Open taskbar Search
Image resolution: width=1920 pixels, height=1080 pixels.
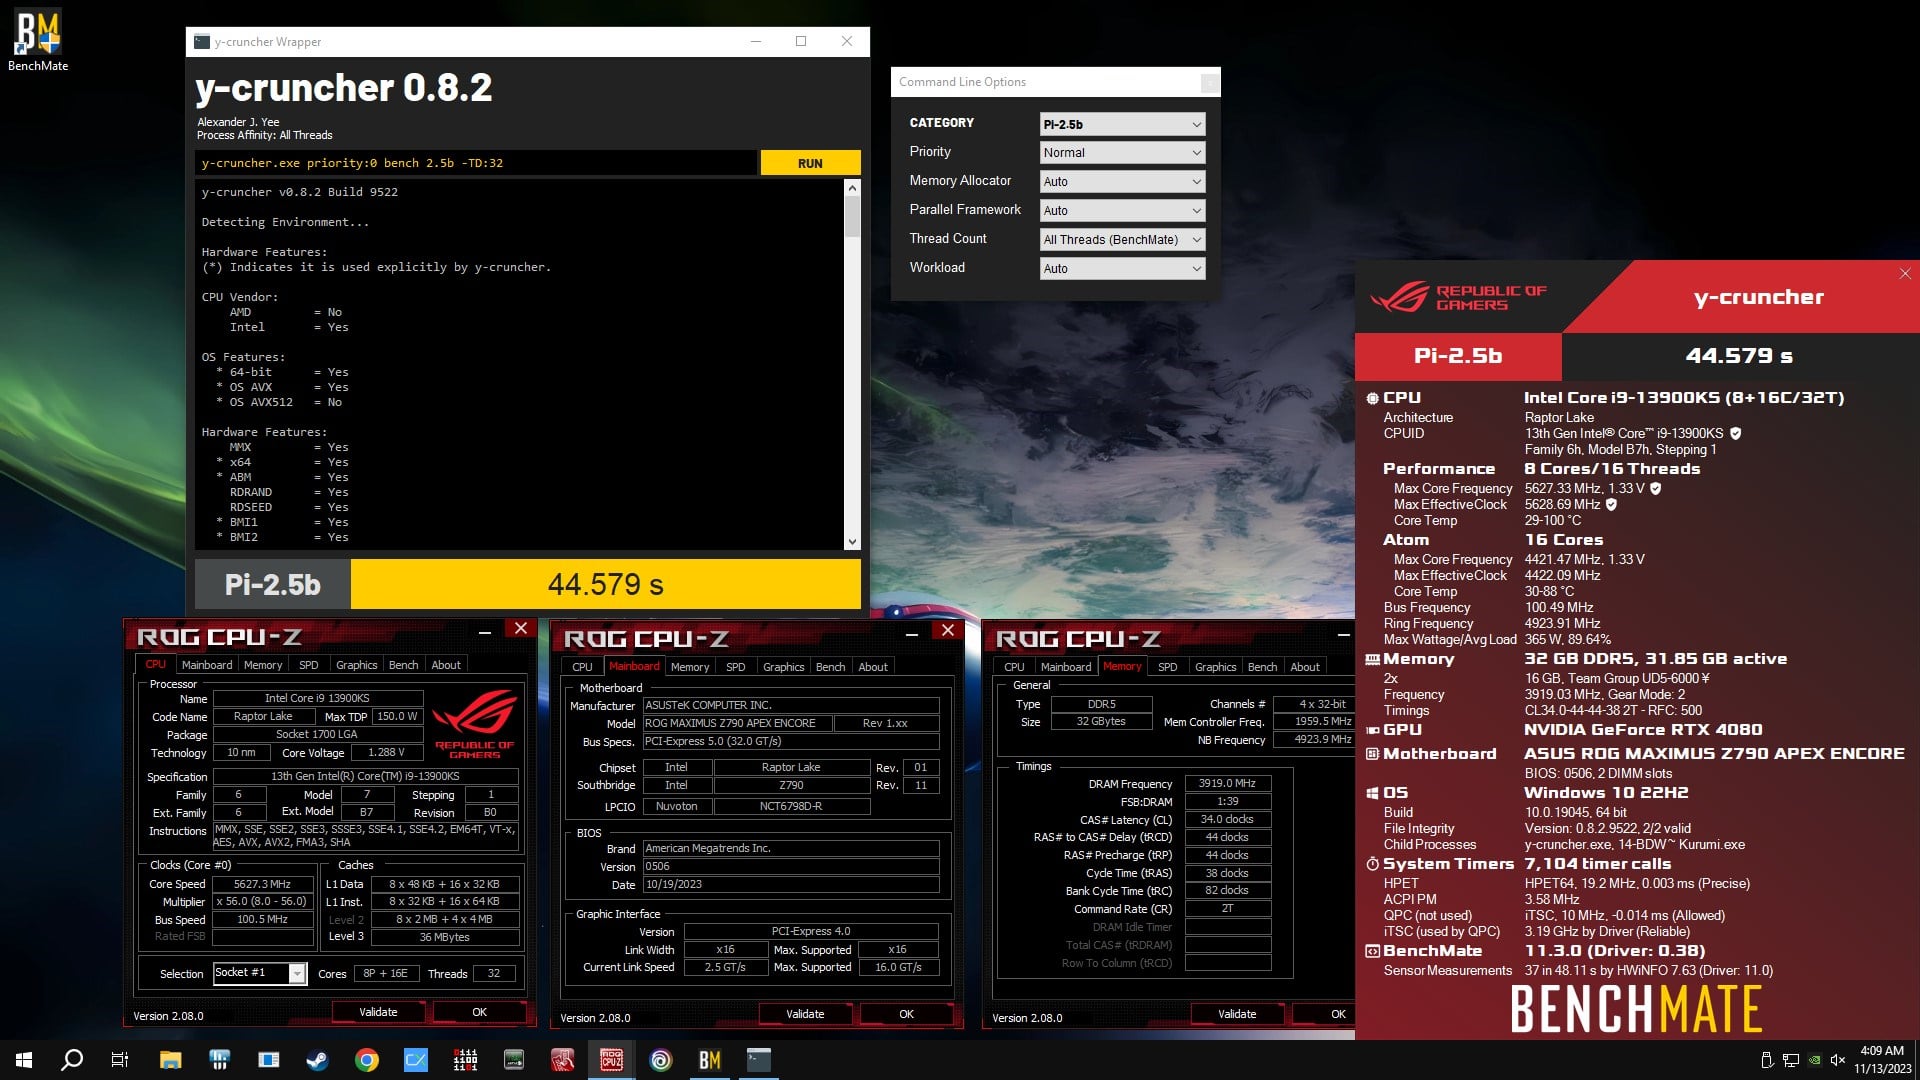coord(72,1060)
